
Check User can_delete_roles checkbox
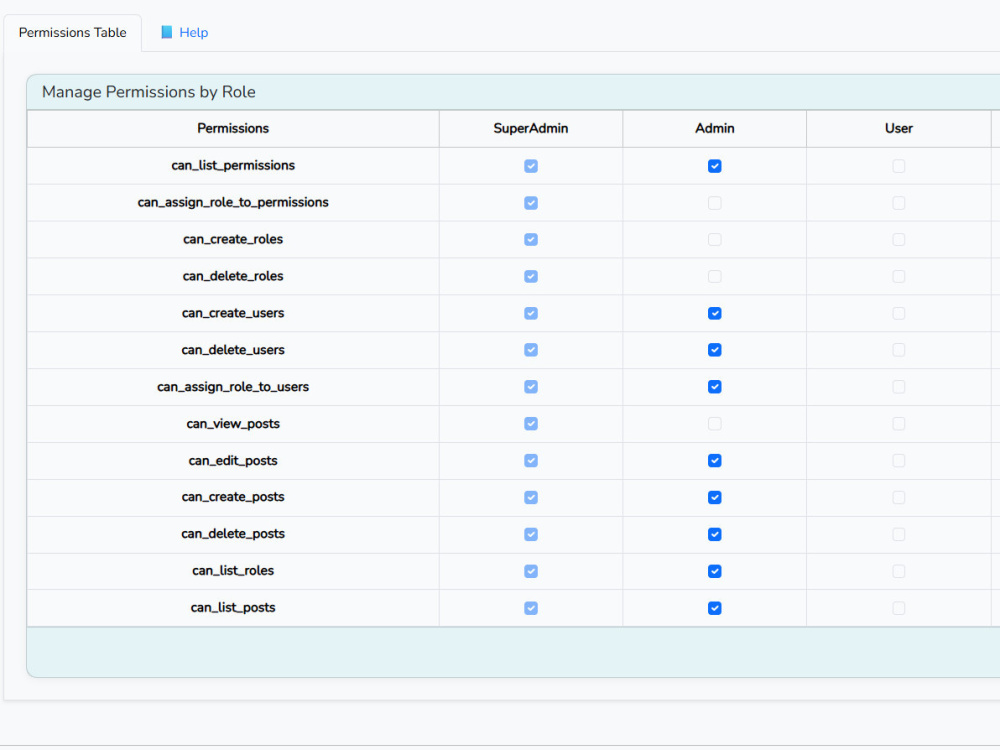tap(899, 277)
